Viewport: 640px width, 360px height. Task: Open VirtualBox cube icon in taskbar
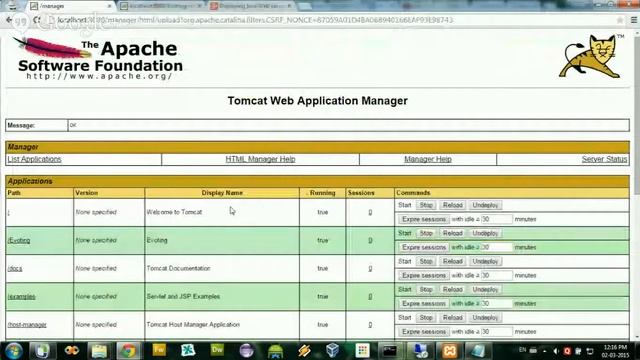[333, 350]
